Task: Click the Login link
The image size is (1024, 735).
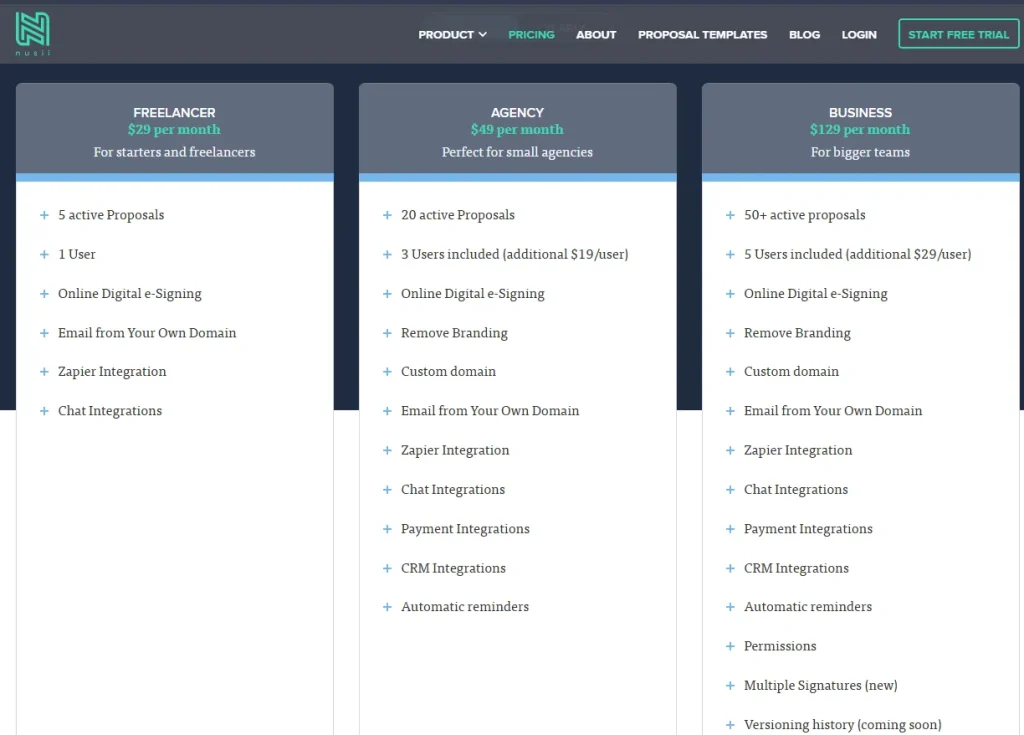Action: pyautogui.click(x=859, y=35)
